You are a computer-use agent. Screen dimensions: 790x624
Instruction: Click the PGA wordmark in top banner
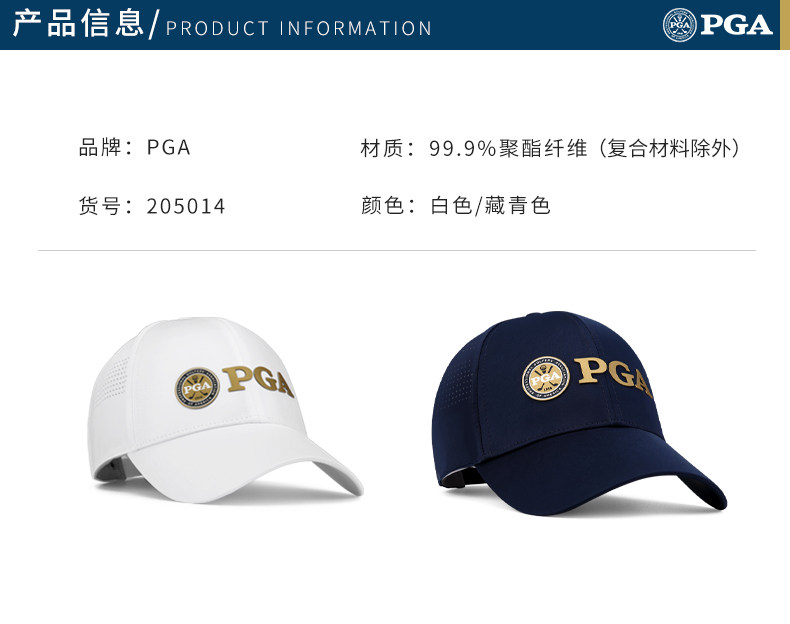pyautogui.click(x=737, y=25)
